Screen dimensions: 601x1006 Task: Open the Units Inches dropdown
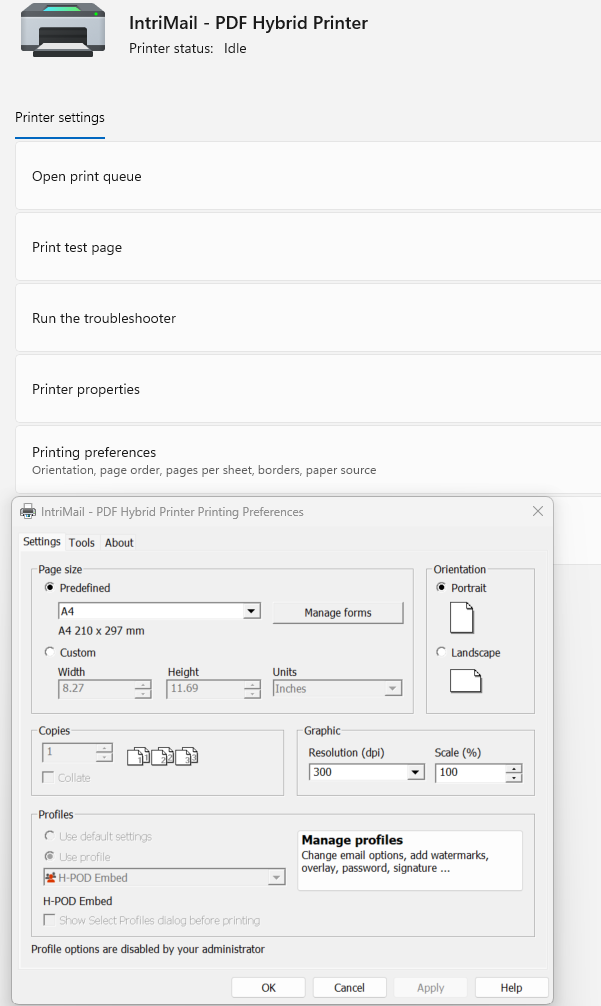[393, 688]
